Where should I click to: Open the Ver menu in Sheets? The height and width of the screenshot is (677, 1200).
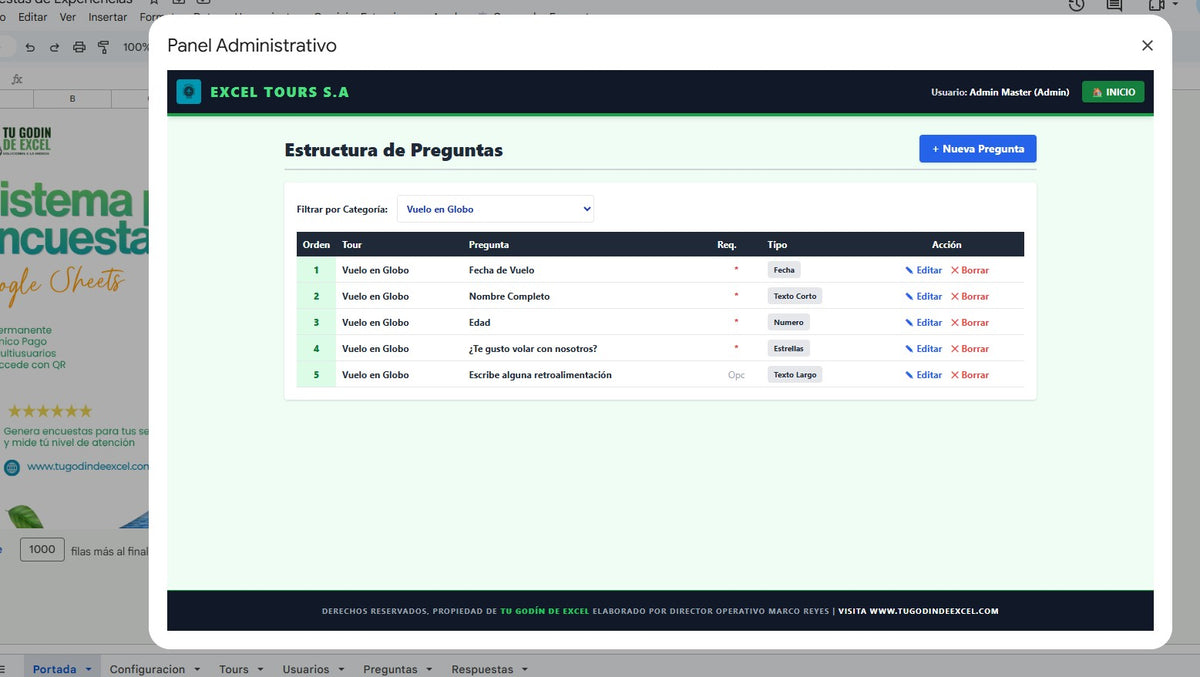point(68,17)
